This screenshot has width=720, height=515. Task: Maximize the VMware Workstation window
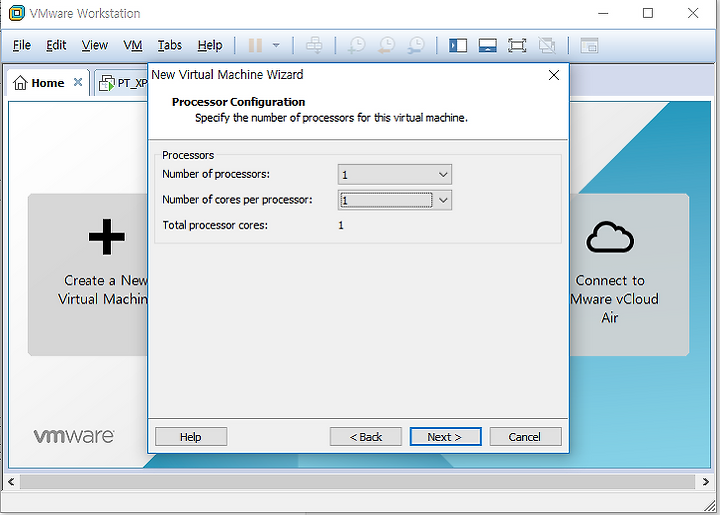click(x=648, y=13)
